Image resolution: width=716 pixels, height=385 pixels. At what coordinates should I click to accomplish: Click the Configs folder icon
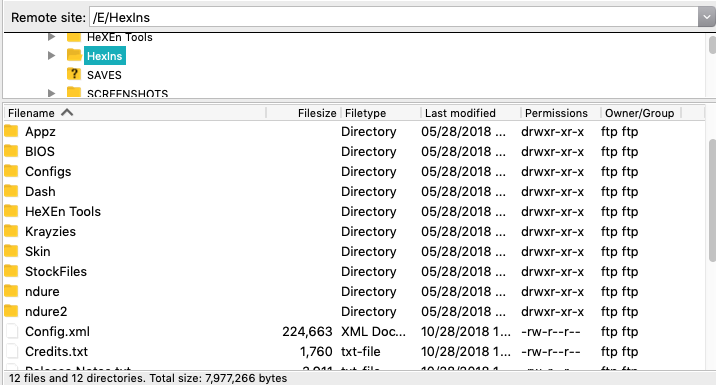coord(11,171)
